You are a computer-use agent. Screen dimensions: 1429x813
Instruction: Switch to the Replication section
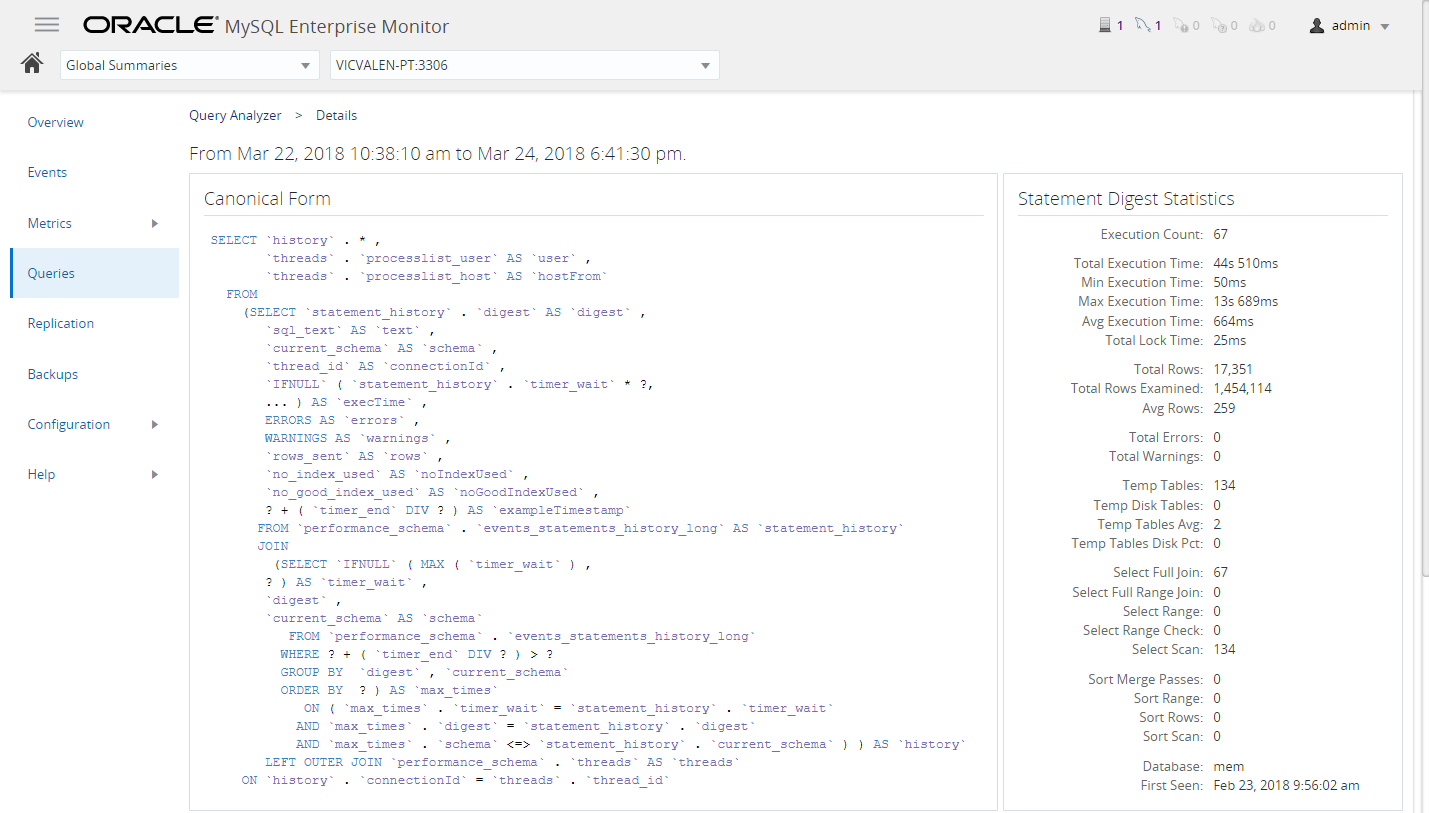(61, 323)
